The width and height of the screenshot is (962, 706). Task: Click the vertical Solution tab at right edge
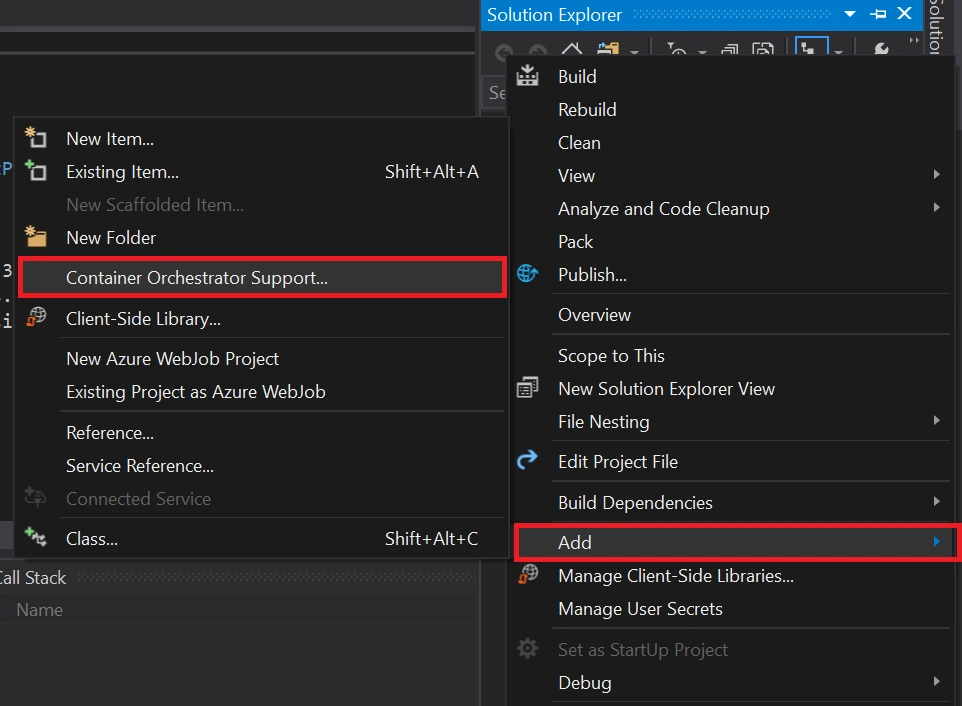tap(936, 27)
